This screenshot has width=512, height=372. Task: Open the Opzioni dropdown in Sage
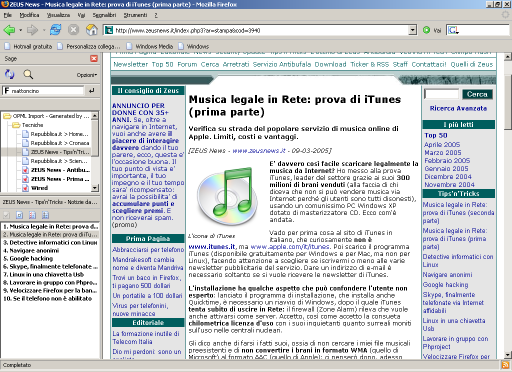click(87, 75)
